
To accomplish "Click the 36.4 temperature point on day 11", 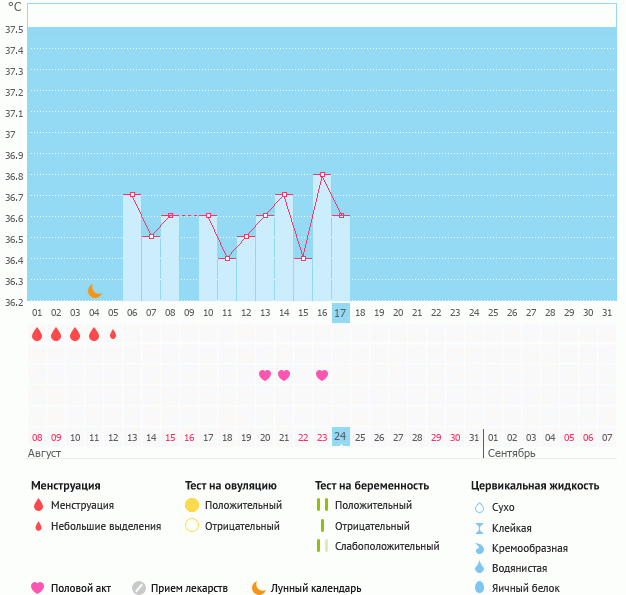I will click(x=227, y=258).
